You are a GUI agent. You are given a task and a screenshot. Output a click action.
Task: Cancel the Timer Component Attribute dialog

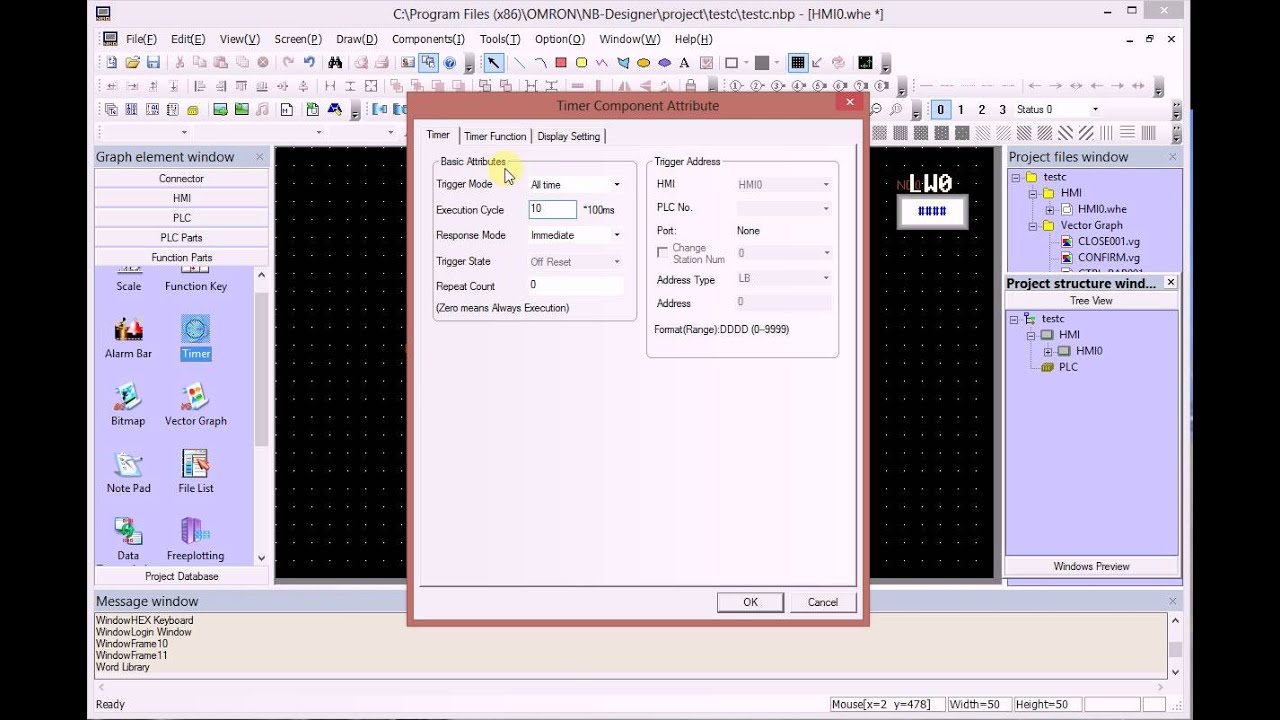coord(823,602)
